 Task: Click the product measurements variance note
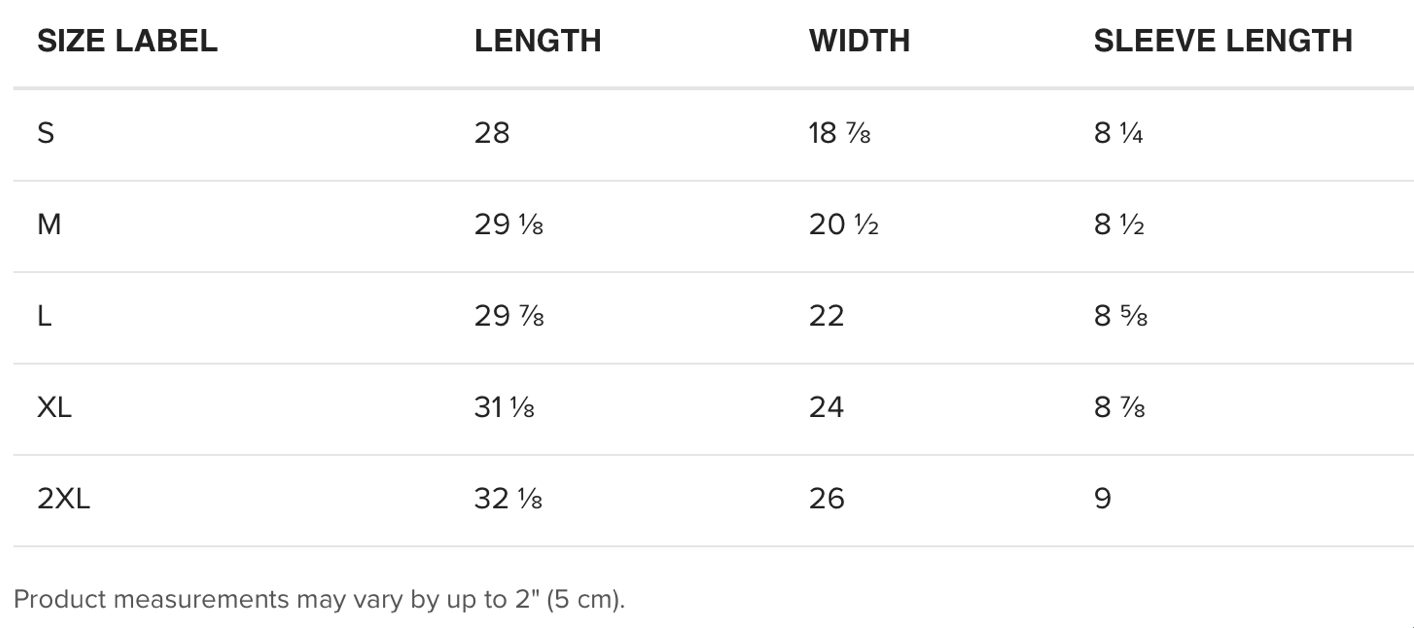319,600
